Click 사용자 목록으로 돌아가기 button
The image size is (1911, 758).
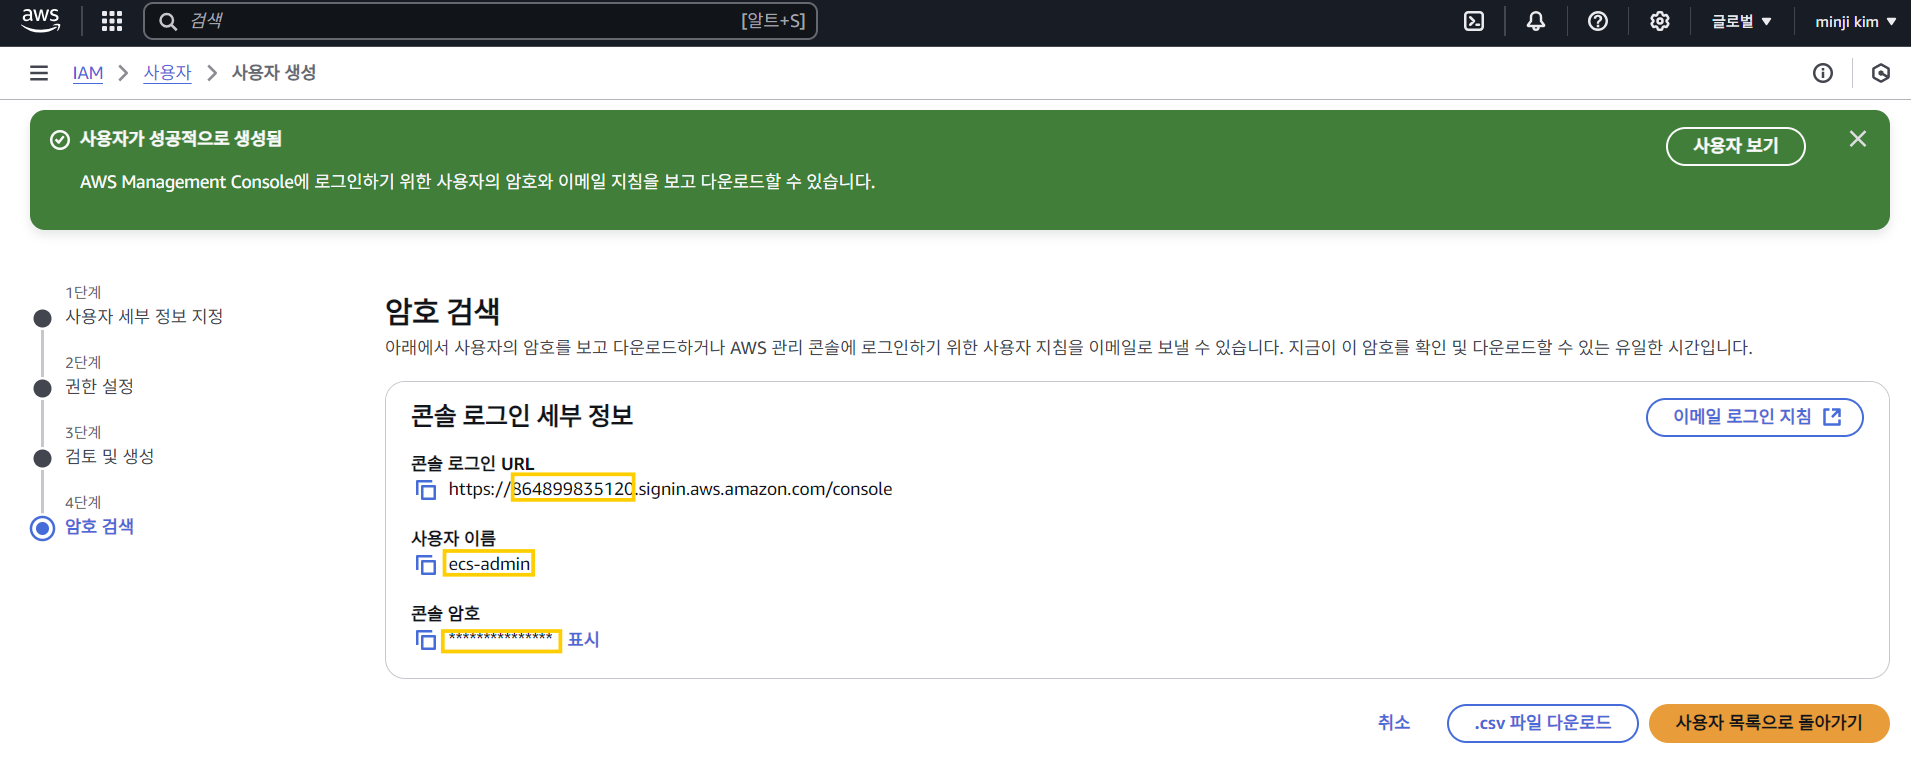(x=1769, y=723)
